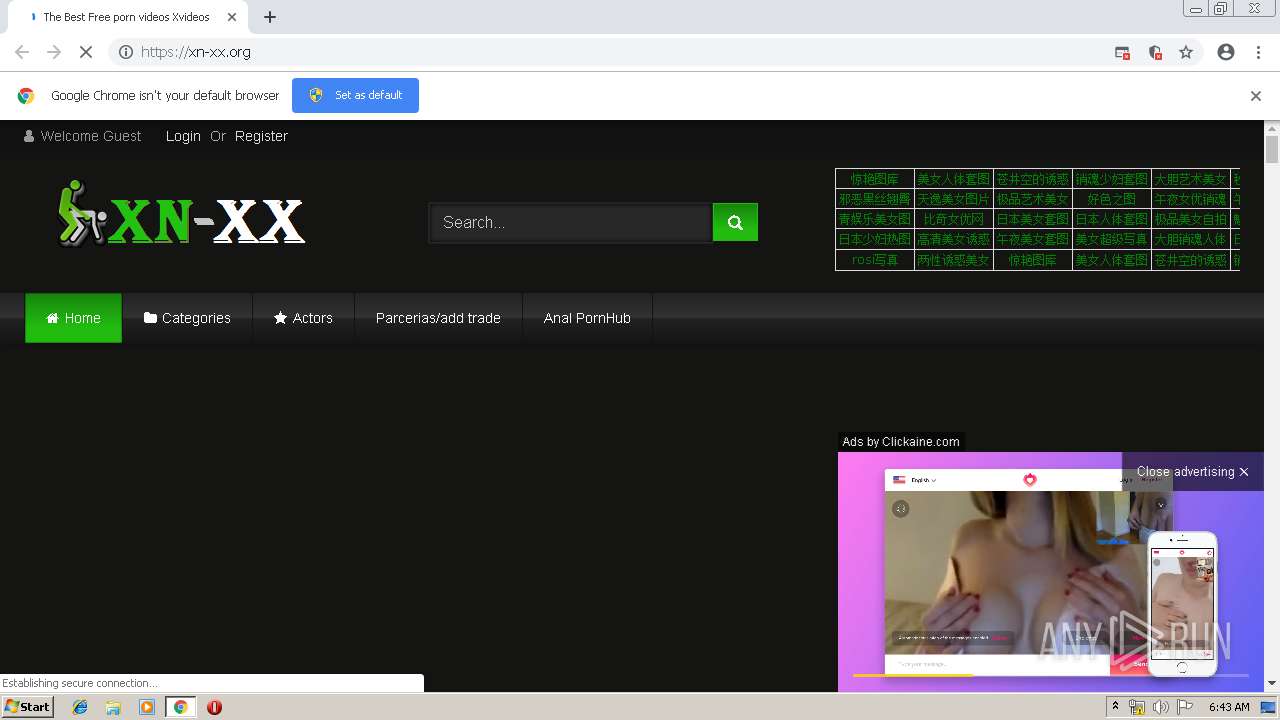View site information icon in address bar
Image resolution: width=1280 pixels, height=720 pixels.
pos(126,52)
